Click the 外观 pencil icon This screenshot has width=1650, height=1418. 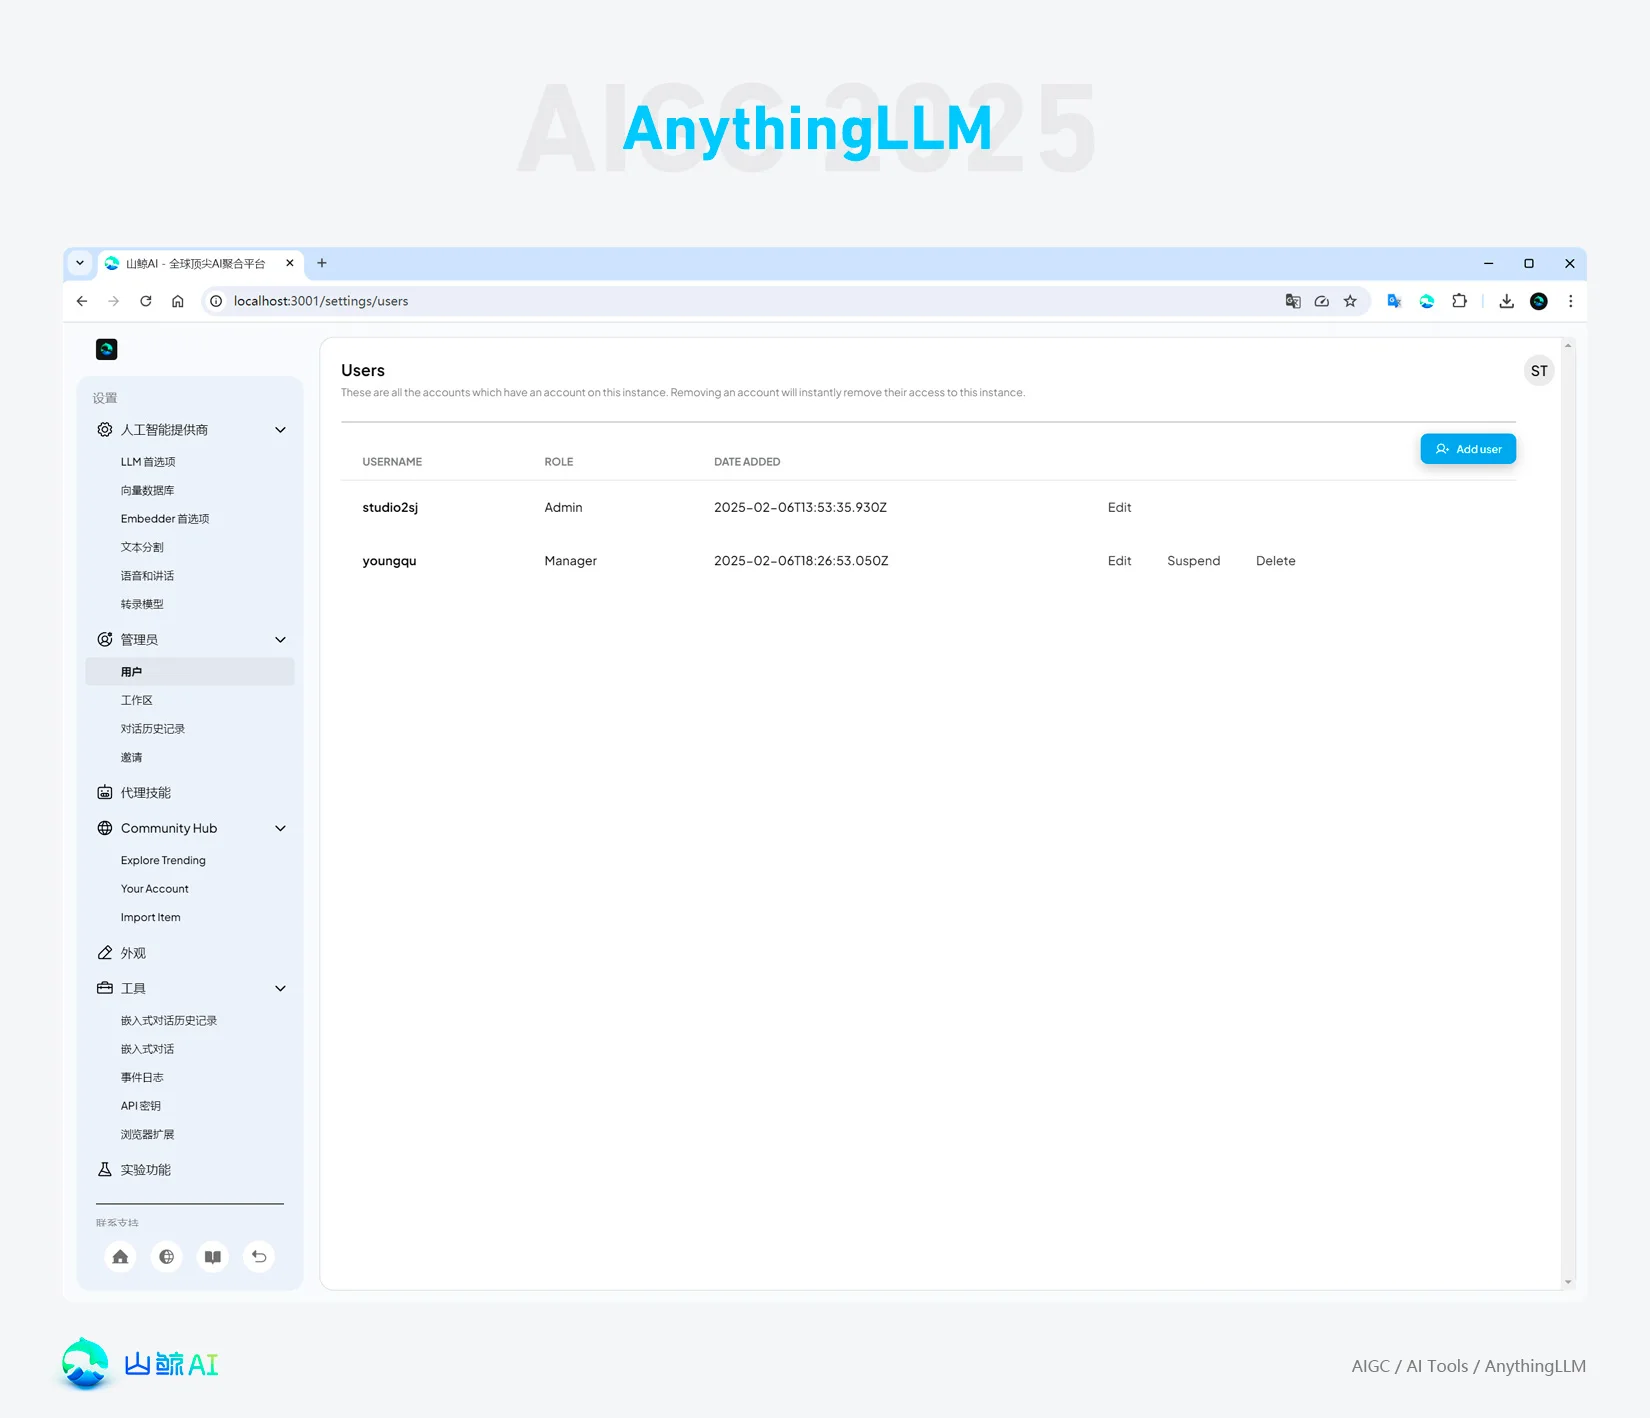click(x=105, y=953)
